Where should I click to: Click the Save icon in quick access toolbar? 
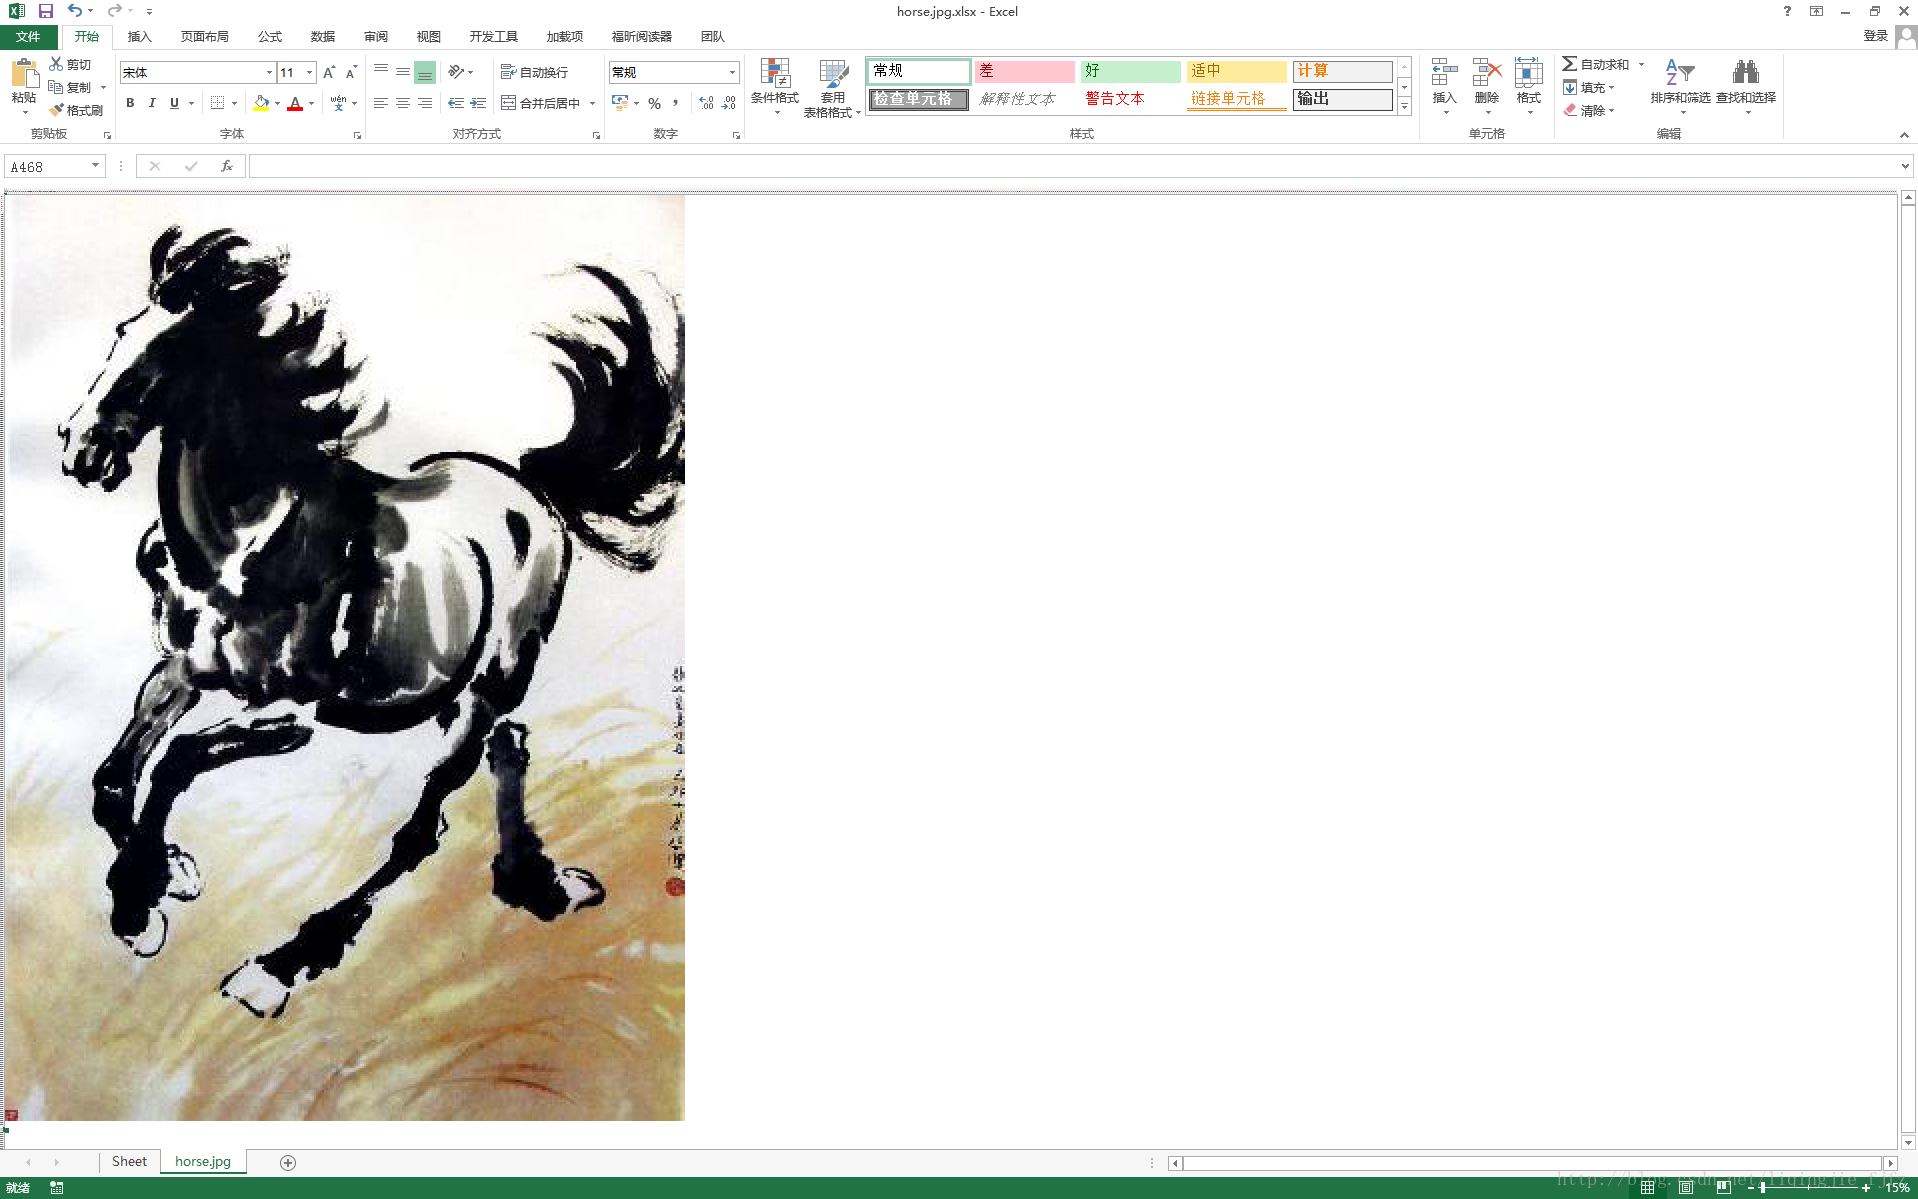coord(46,11)
